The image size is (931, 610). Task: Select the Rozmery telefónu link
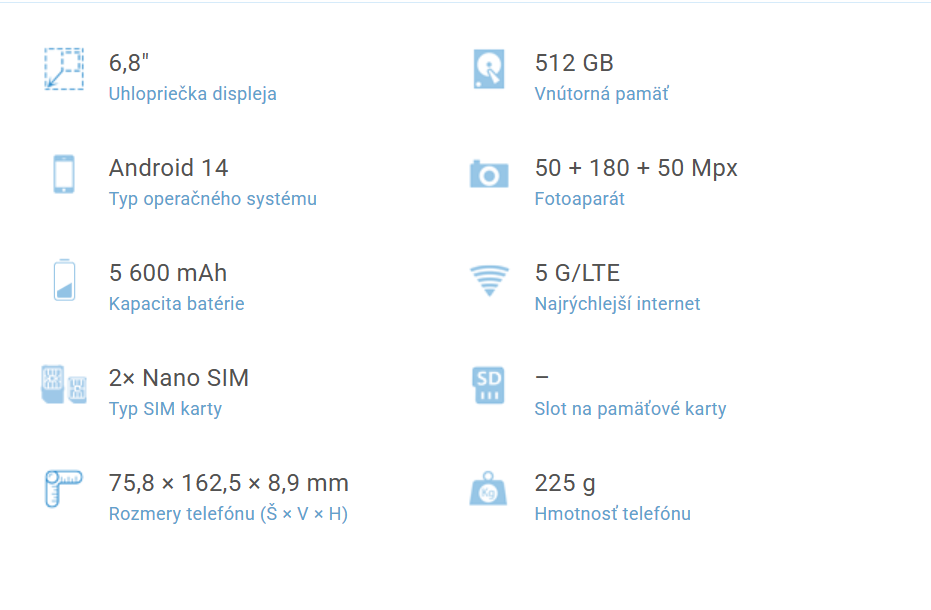tap(228, 514)
